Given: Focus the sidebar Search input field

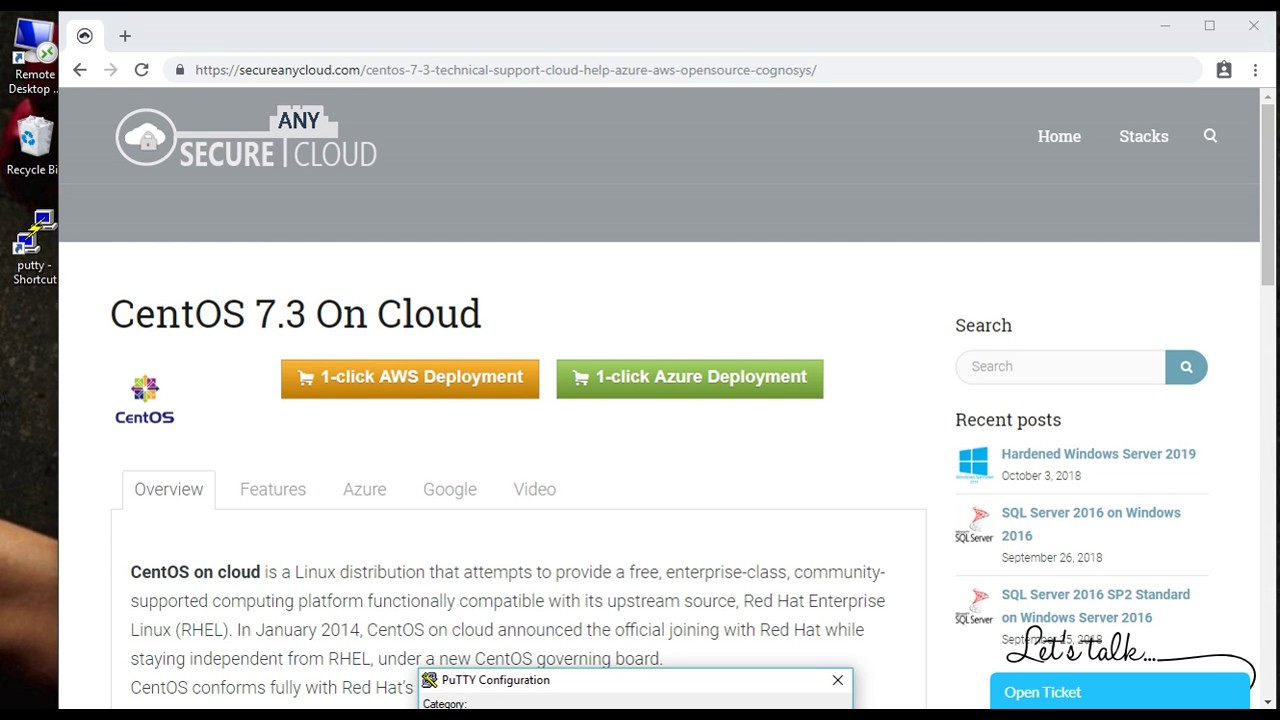Looking at the screenshot, I should (1060, 367).
